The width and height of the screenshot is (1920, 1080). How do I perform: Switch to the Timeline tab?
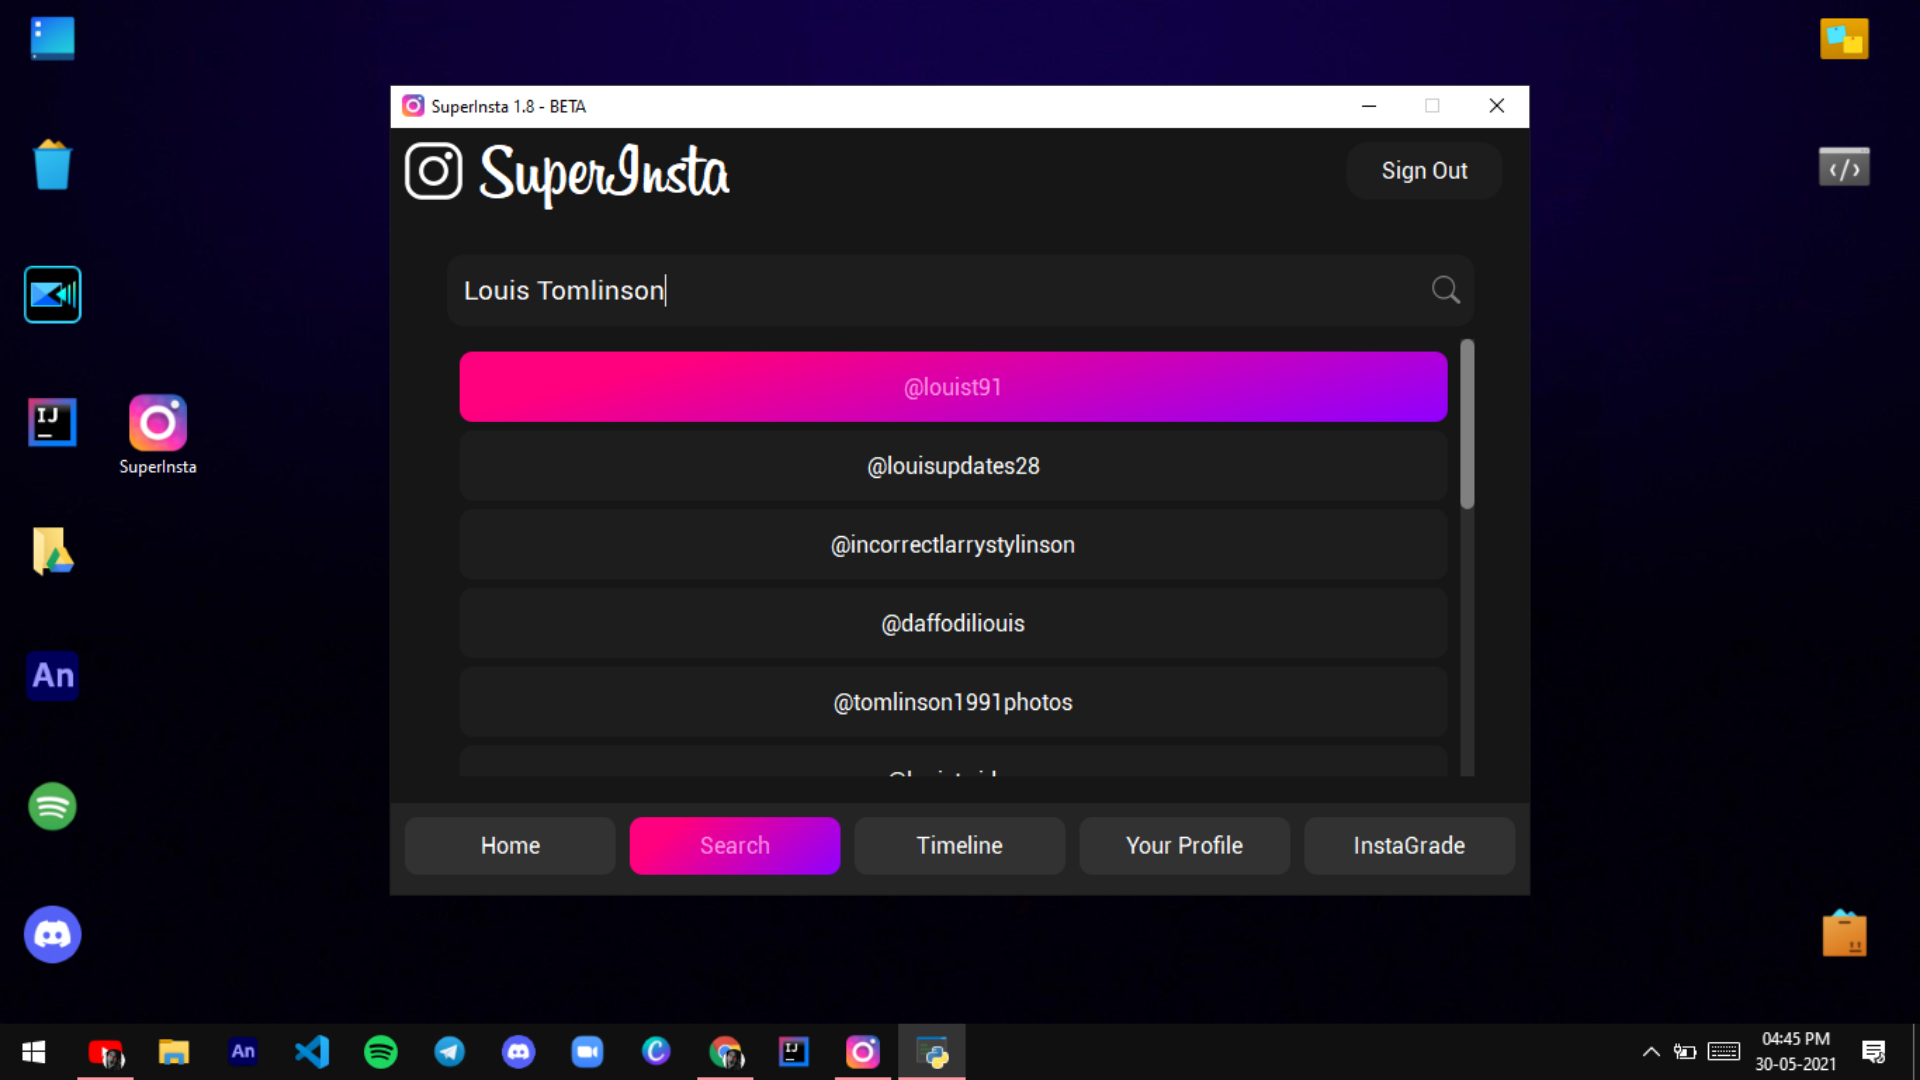click(959, 846)
